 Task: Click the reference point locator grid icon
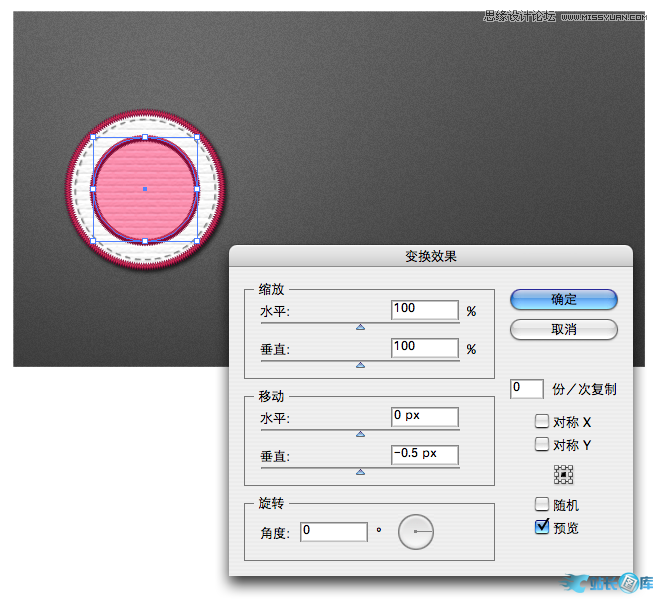point(563,475)
